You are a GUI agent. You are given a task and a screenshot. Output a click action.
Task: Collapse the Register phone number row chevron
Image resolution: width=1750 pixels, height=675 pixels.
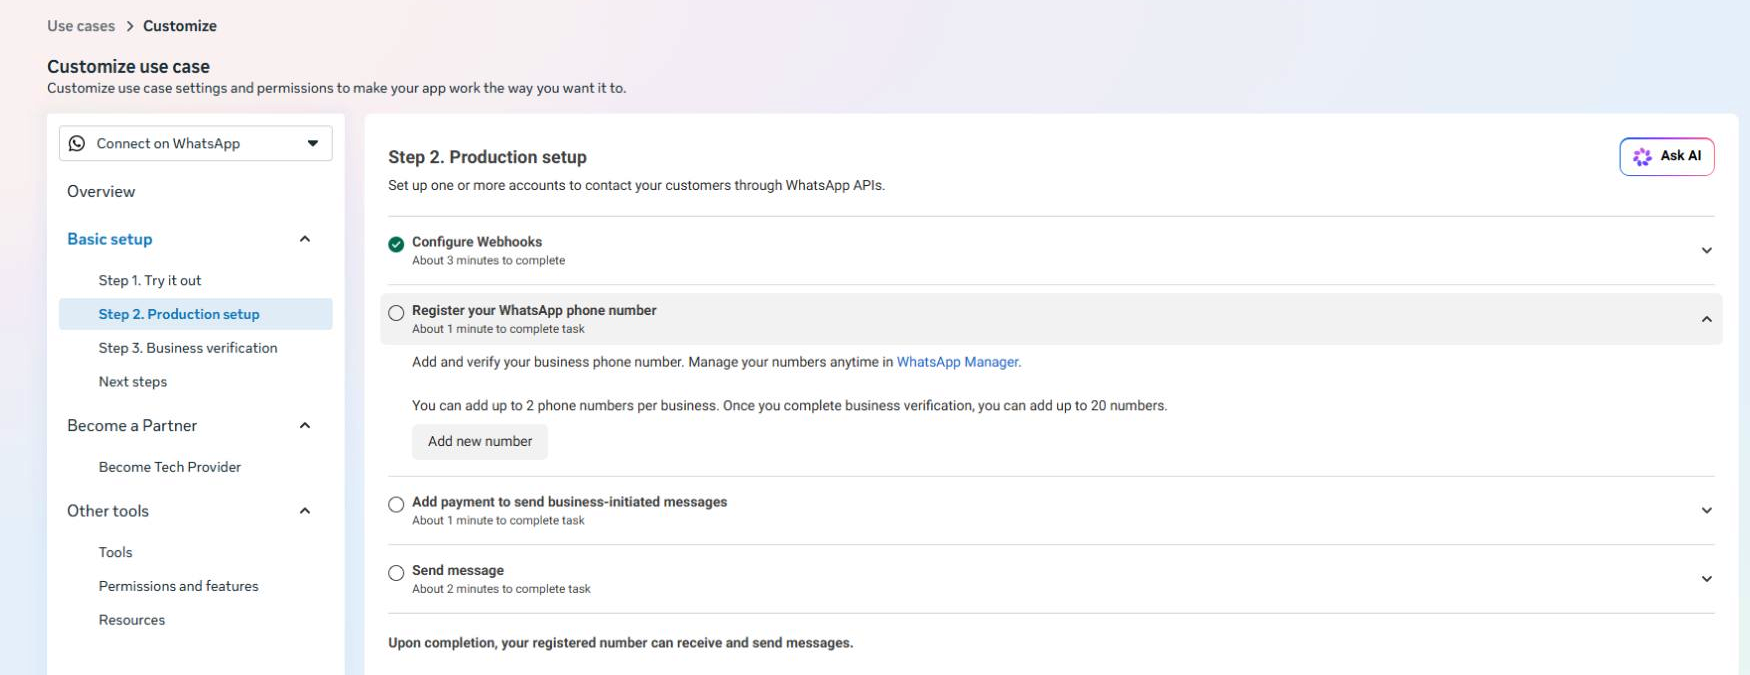click(x=1706, y=319)
